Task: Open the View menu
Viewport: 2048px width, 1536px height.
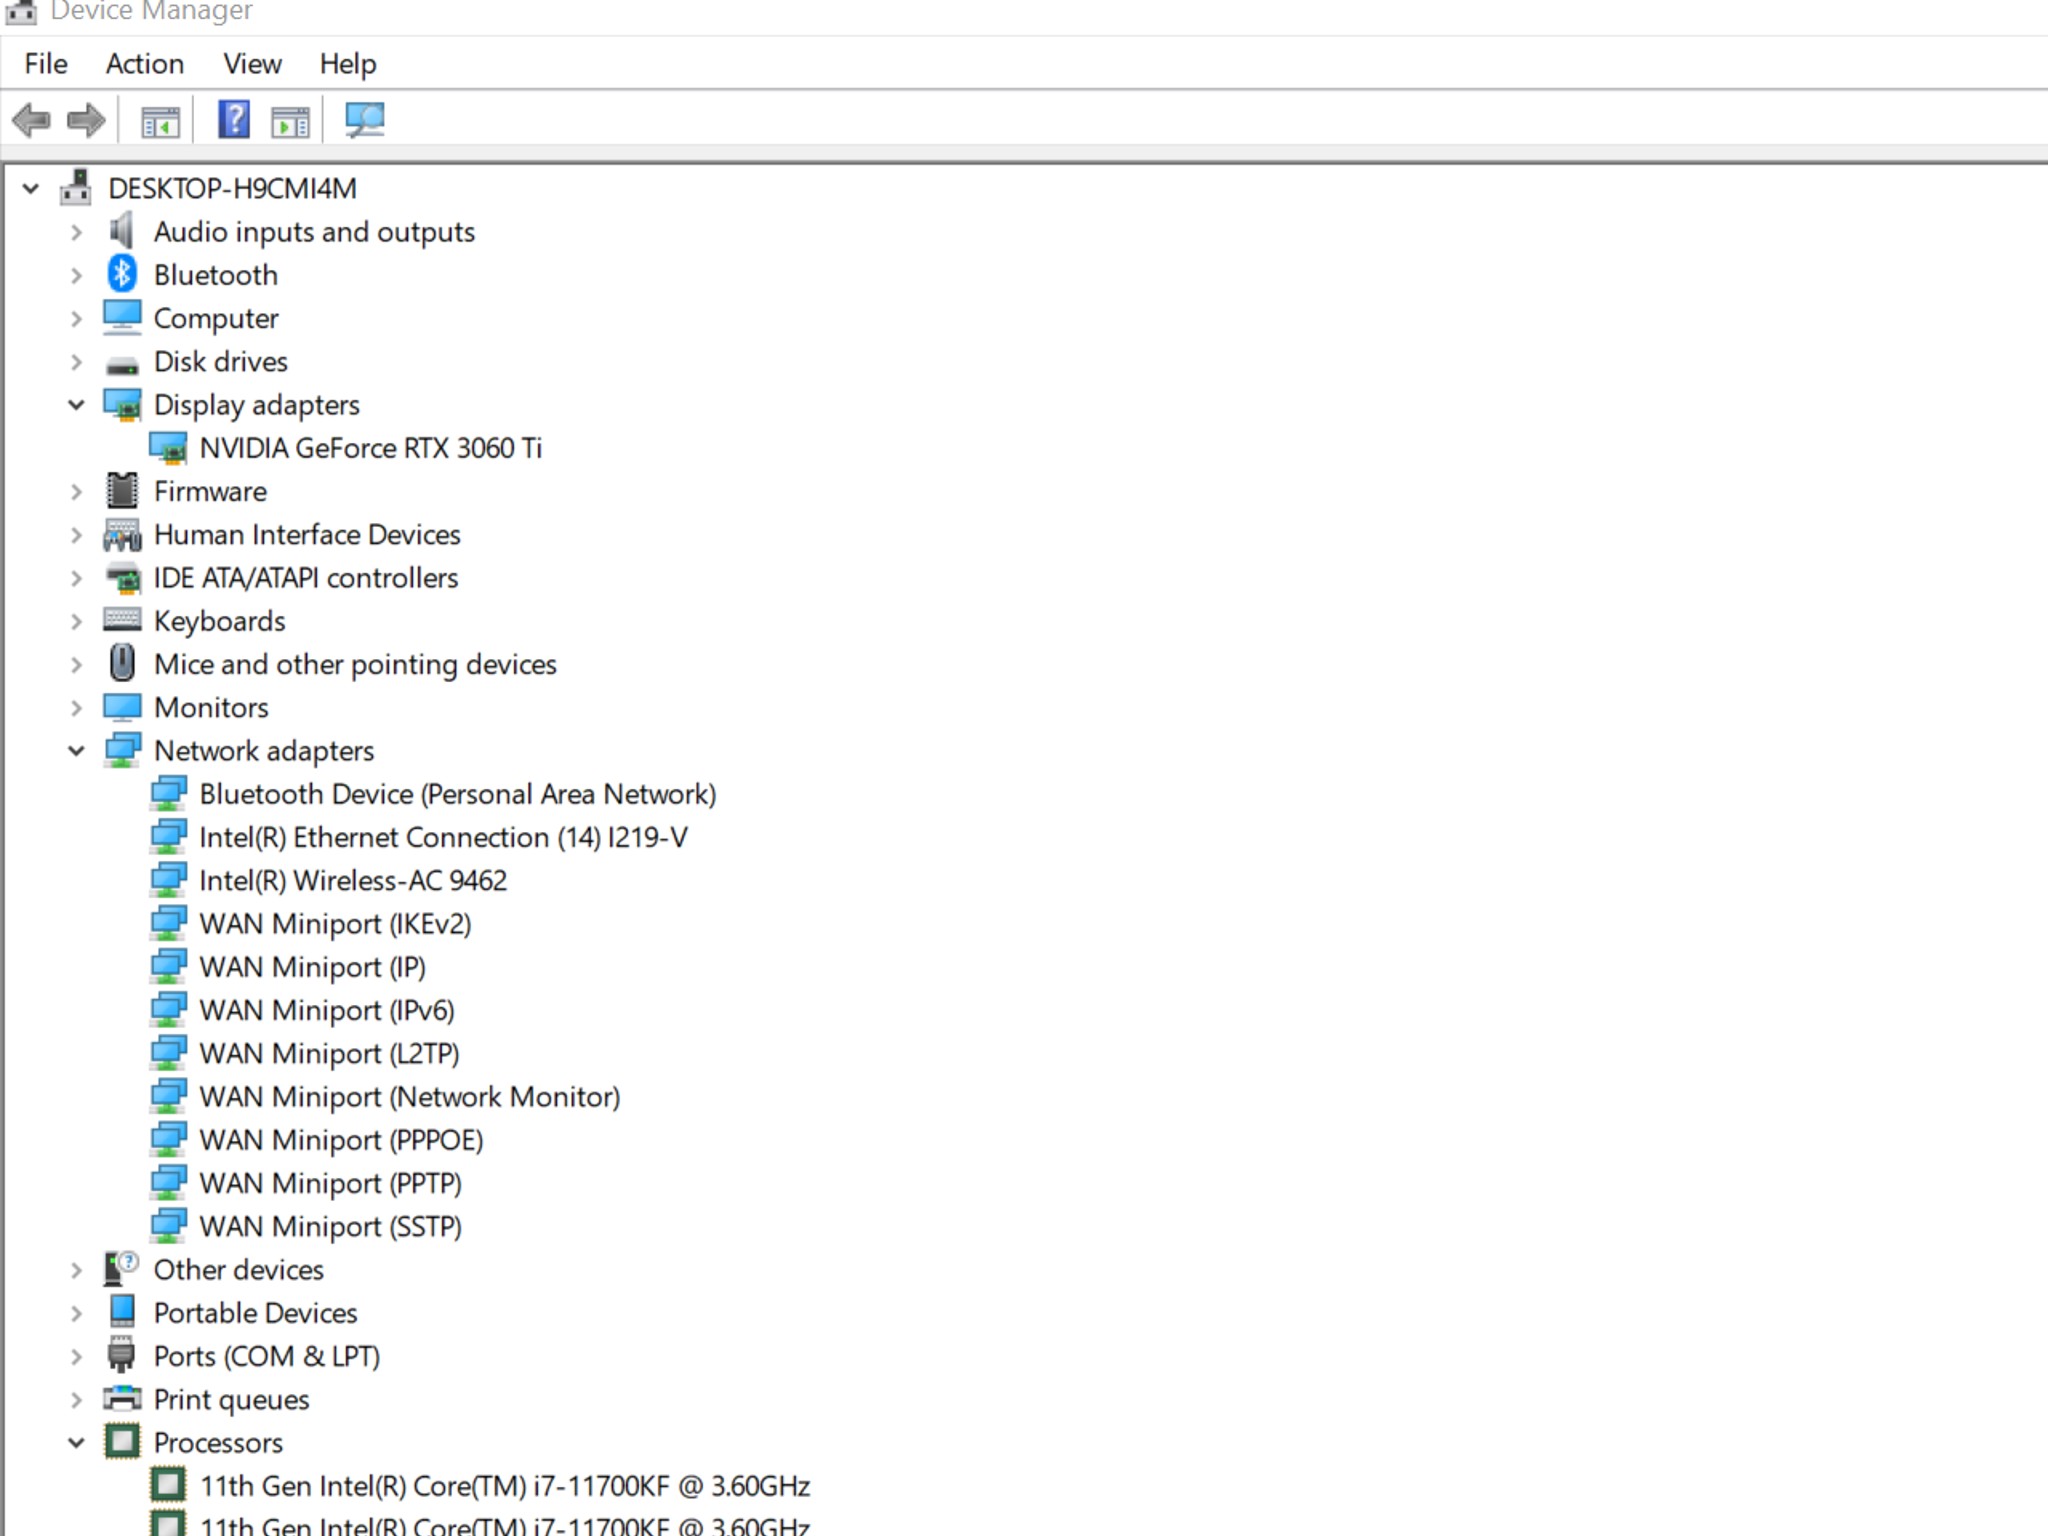Action: 252,64
